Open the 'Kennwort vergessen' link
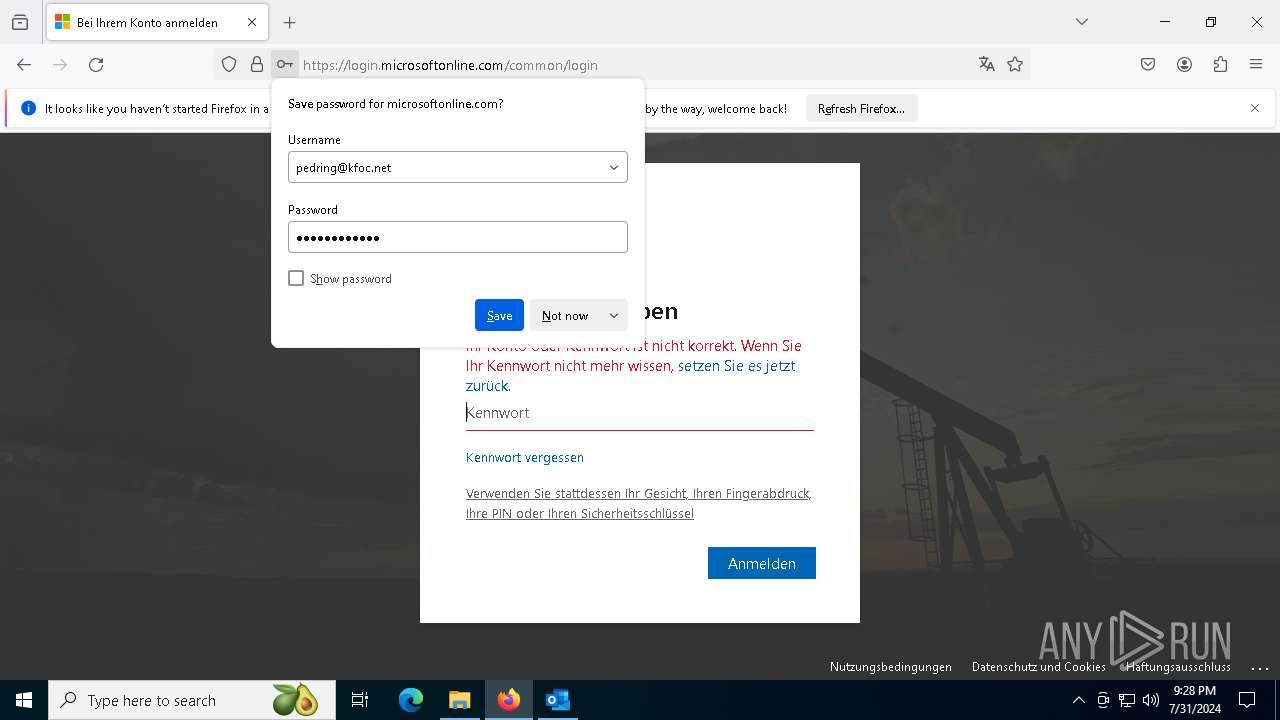Image resolution: width=1280 pixels, height=720 pixels. click(x=525, y=457)
